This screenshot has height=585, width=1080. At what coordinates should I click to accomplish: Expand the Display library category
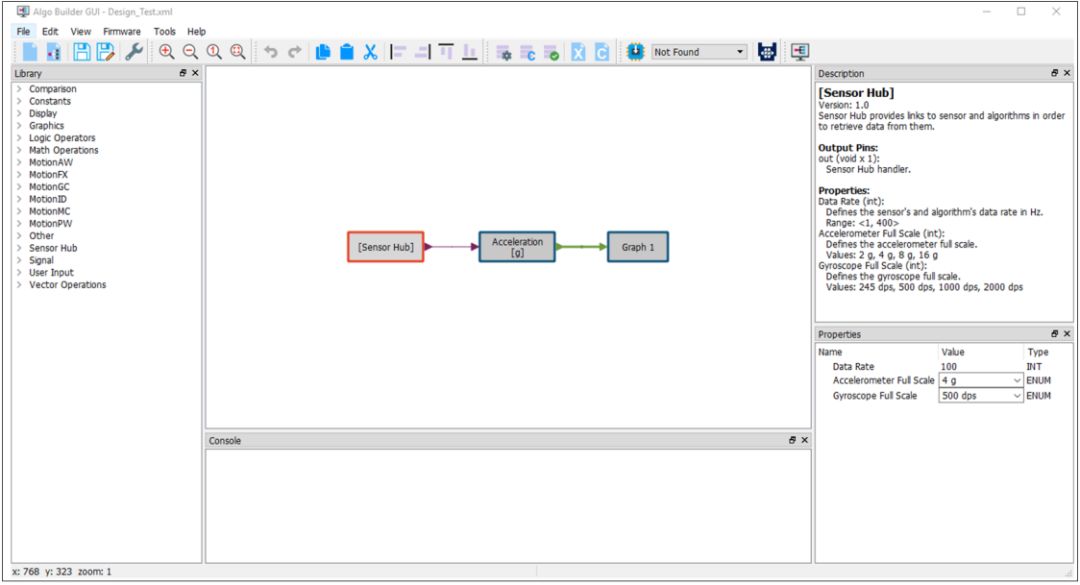click(x=19, y=113)
